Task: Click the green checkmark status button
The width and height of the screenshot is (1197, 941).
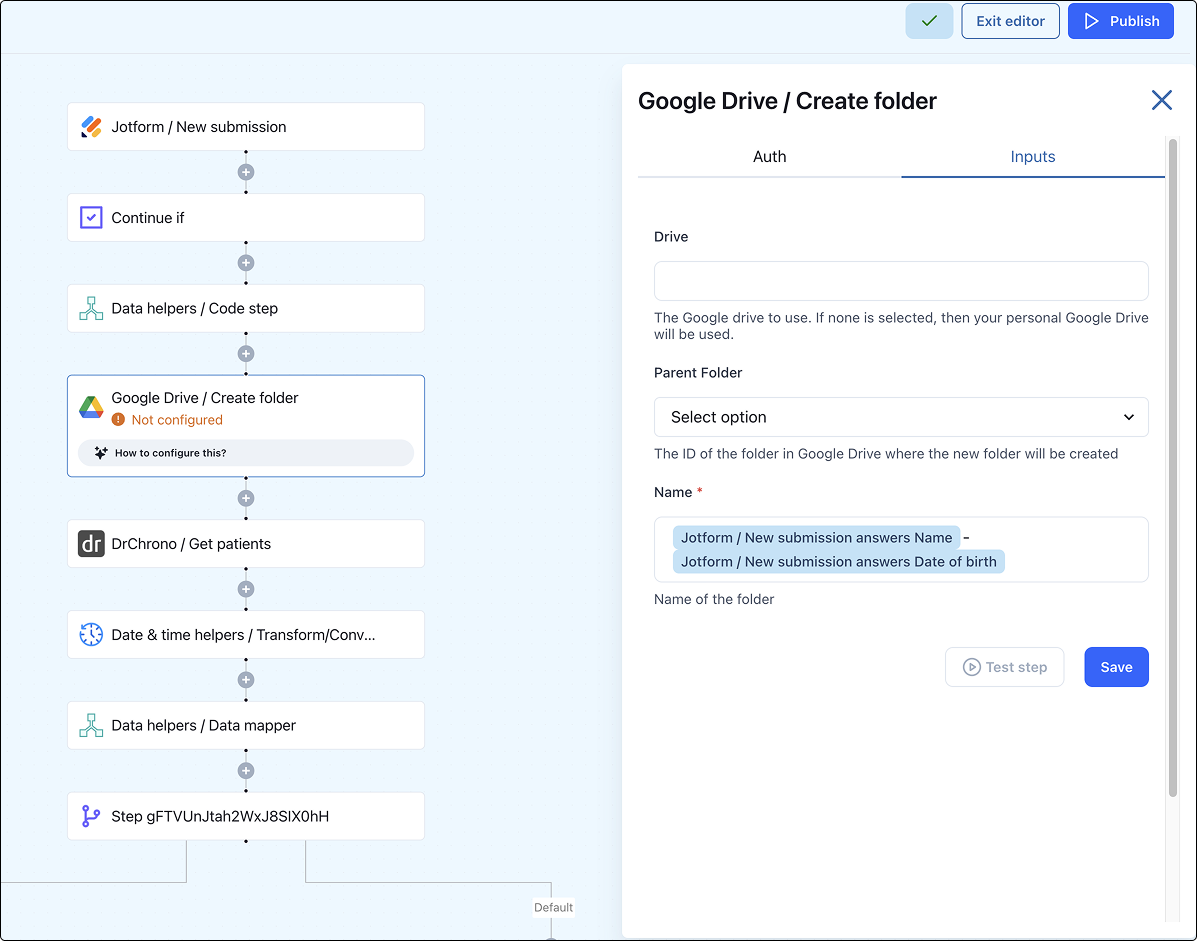Action: (x=929, y=21)
